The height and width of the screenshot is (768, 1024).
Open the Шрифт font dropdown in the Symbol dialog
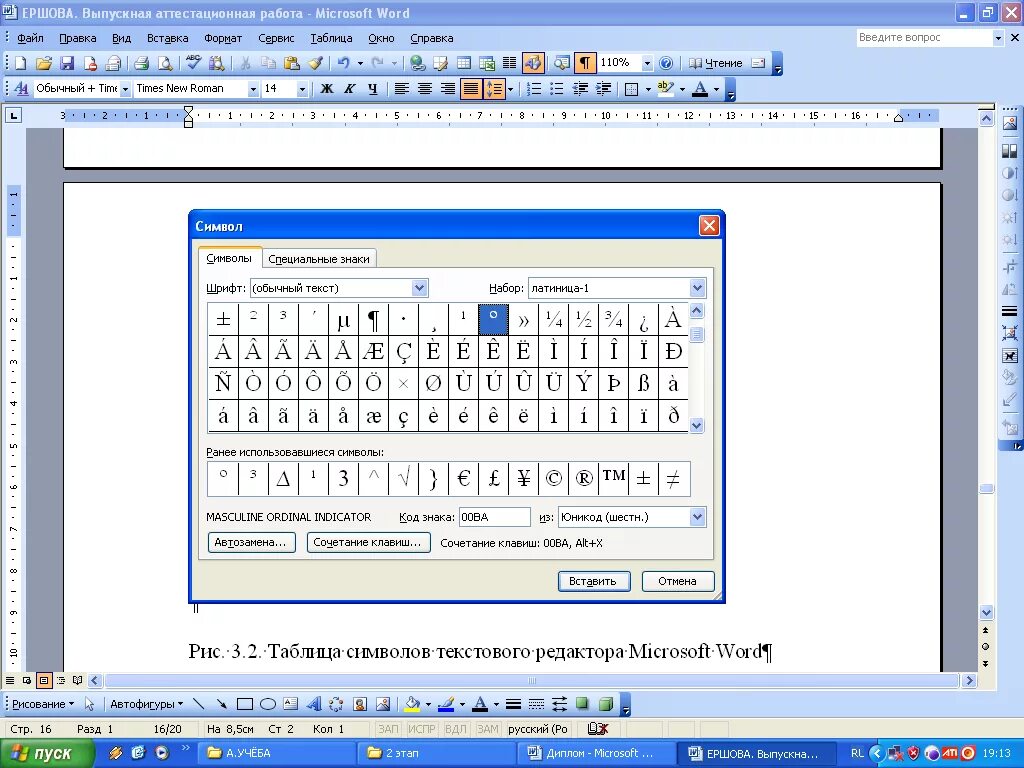click(x=419, y=288)
